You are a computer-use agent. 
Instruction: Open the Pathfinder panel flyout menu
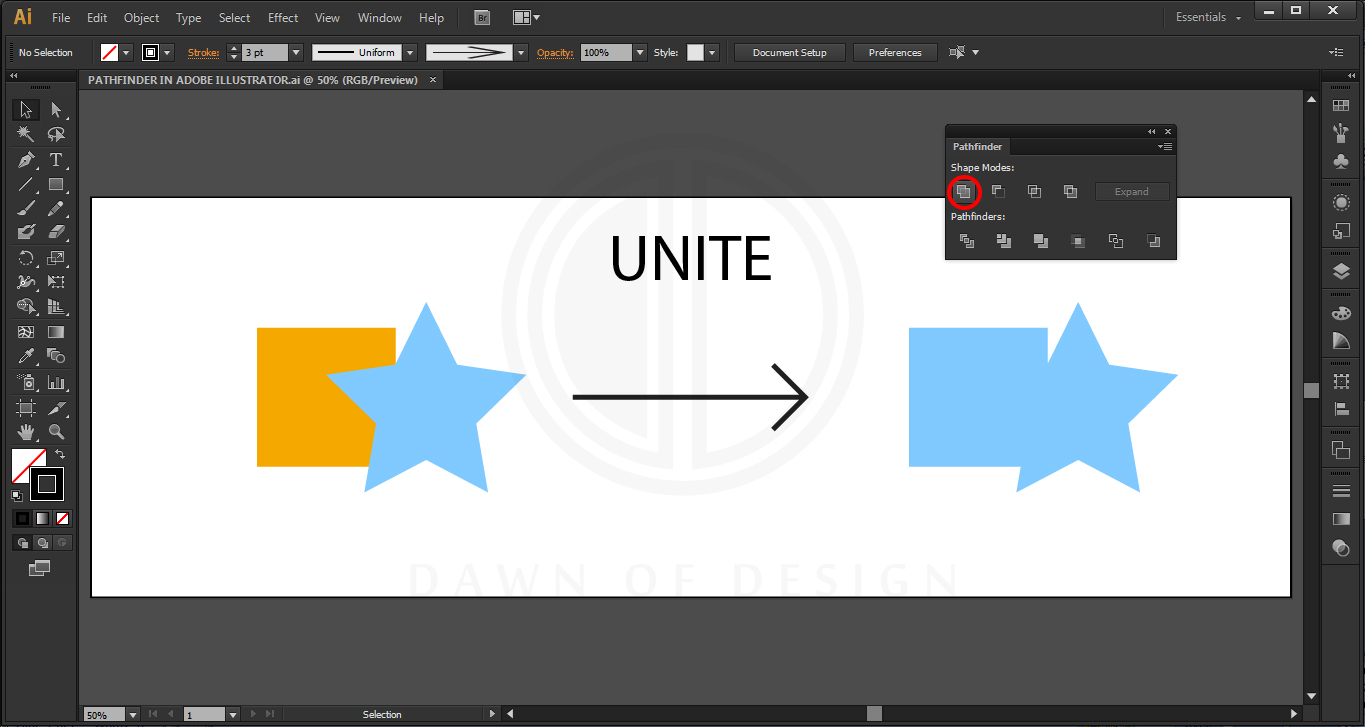tap(1164, 146)
